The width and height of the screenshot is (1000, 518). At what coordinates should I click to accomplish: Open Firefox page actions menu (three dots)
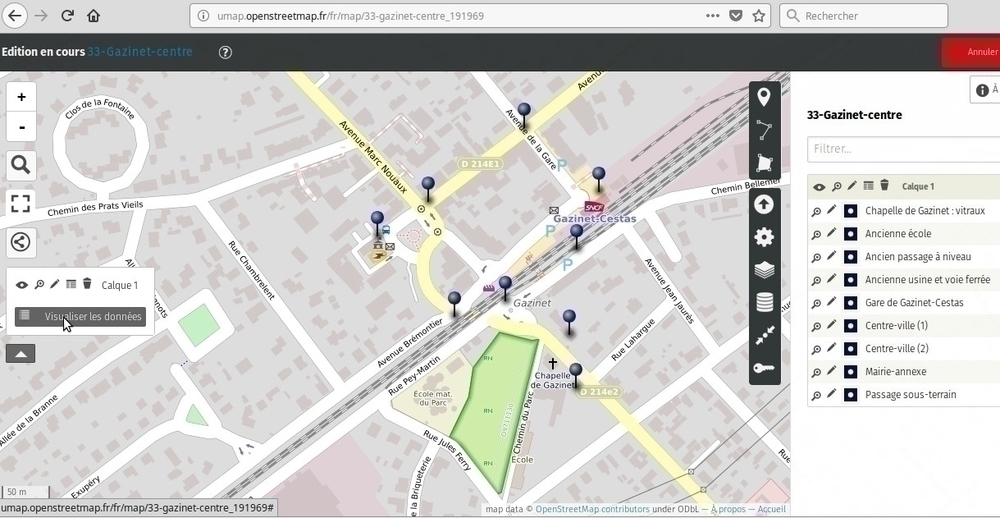pos(712,16)
